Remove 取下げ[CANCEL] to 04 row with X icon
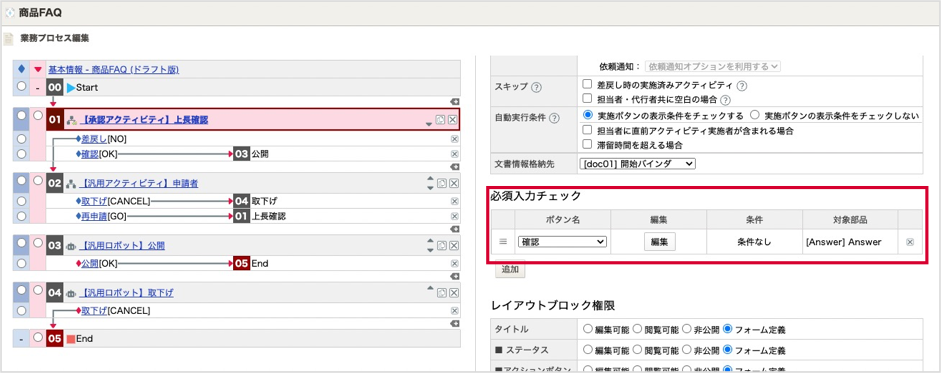This screenshot has width=941, height=373. click(454, 201)
